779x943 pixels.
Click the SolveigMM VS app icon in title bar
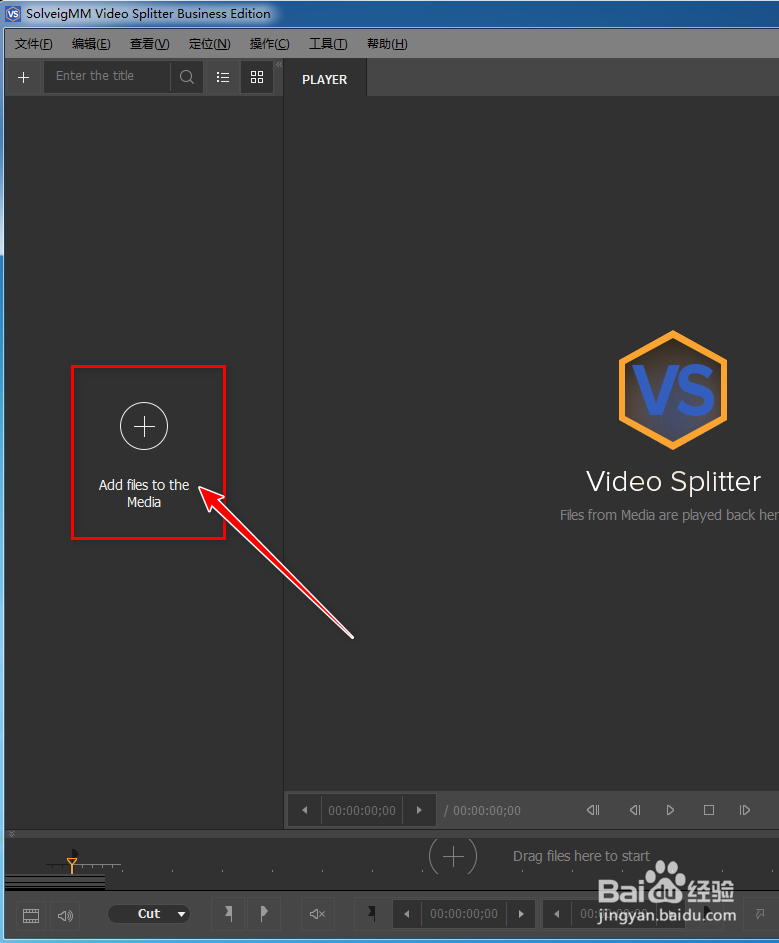(13, 13)
